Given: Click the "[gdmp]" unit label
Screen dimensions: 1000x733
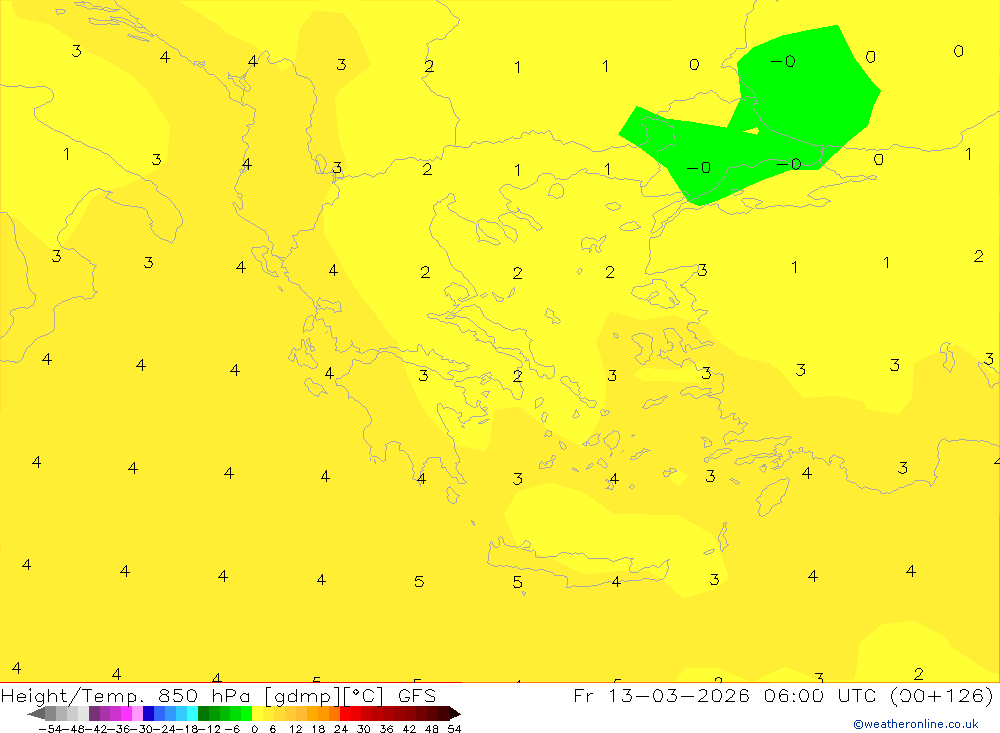Looking at the screenshot, I should point(302,696).
